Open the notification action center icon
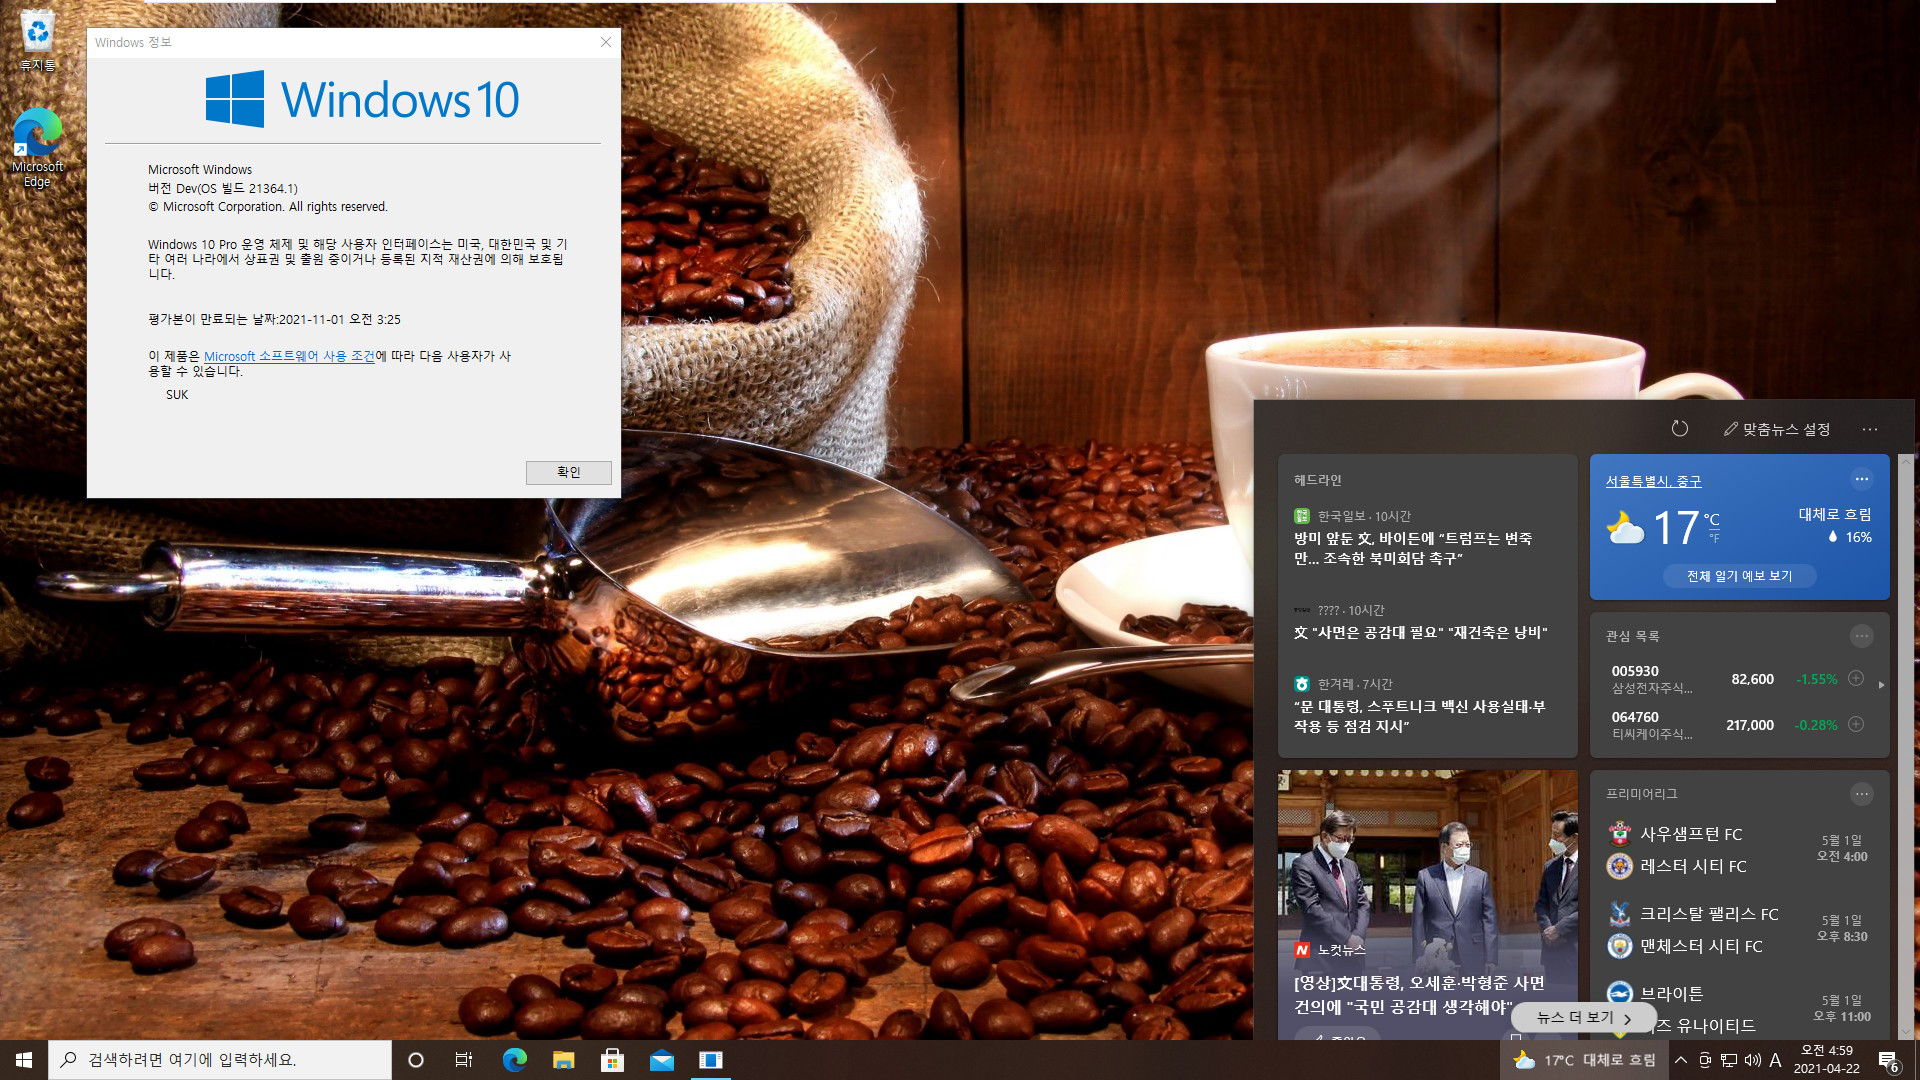 pyautogui.click(x=1888, y=1060)
